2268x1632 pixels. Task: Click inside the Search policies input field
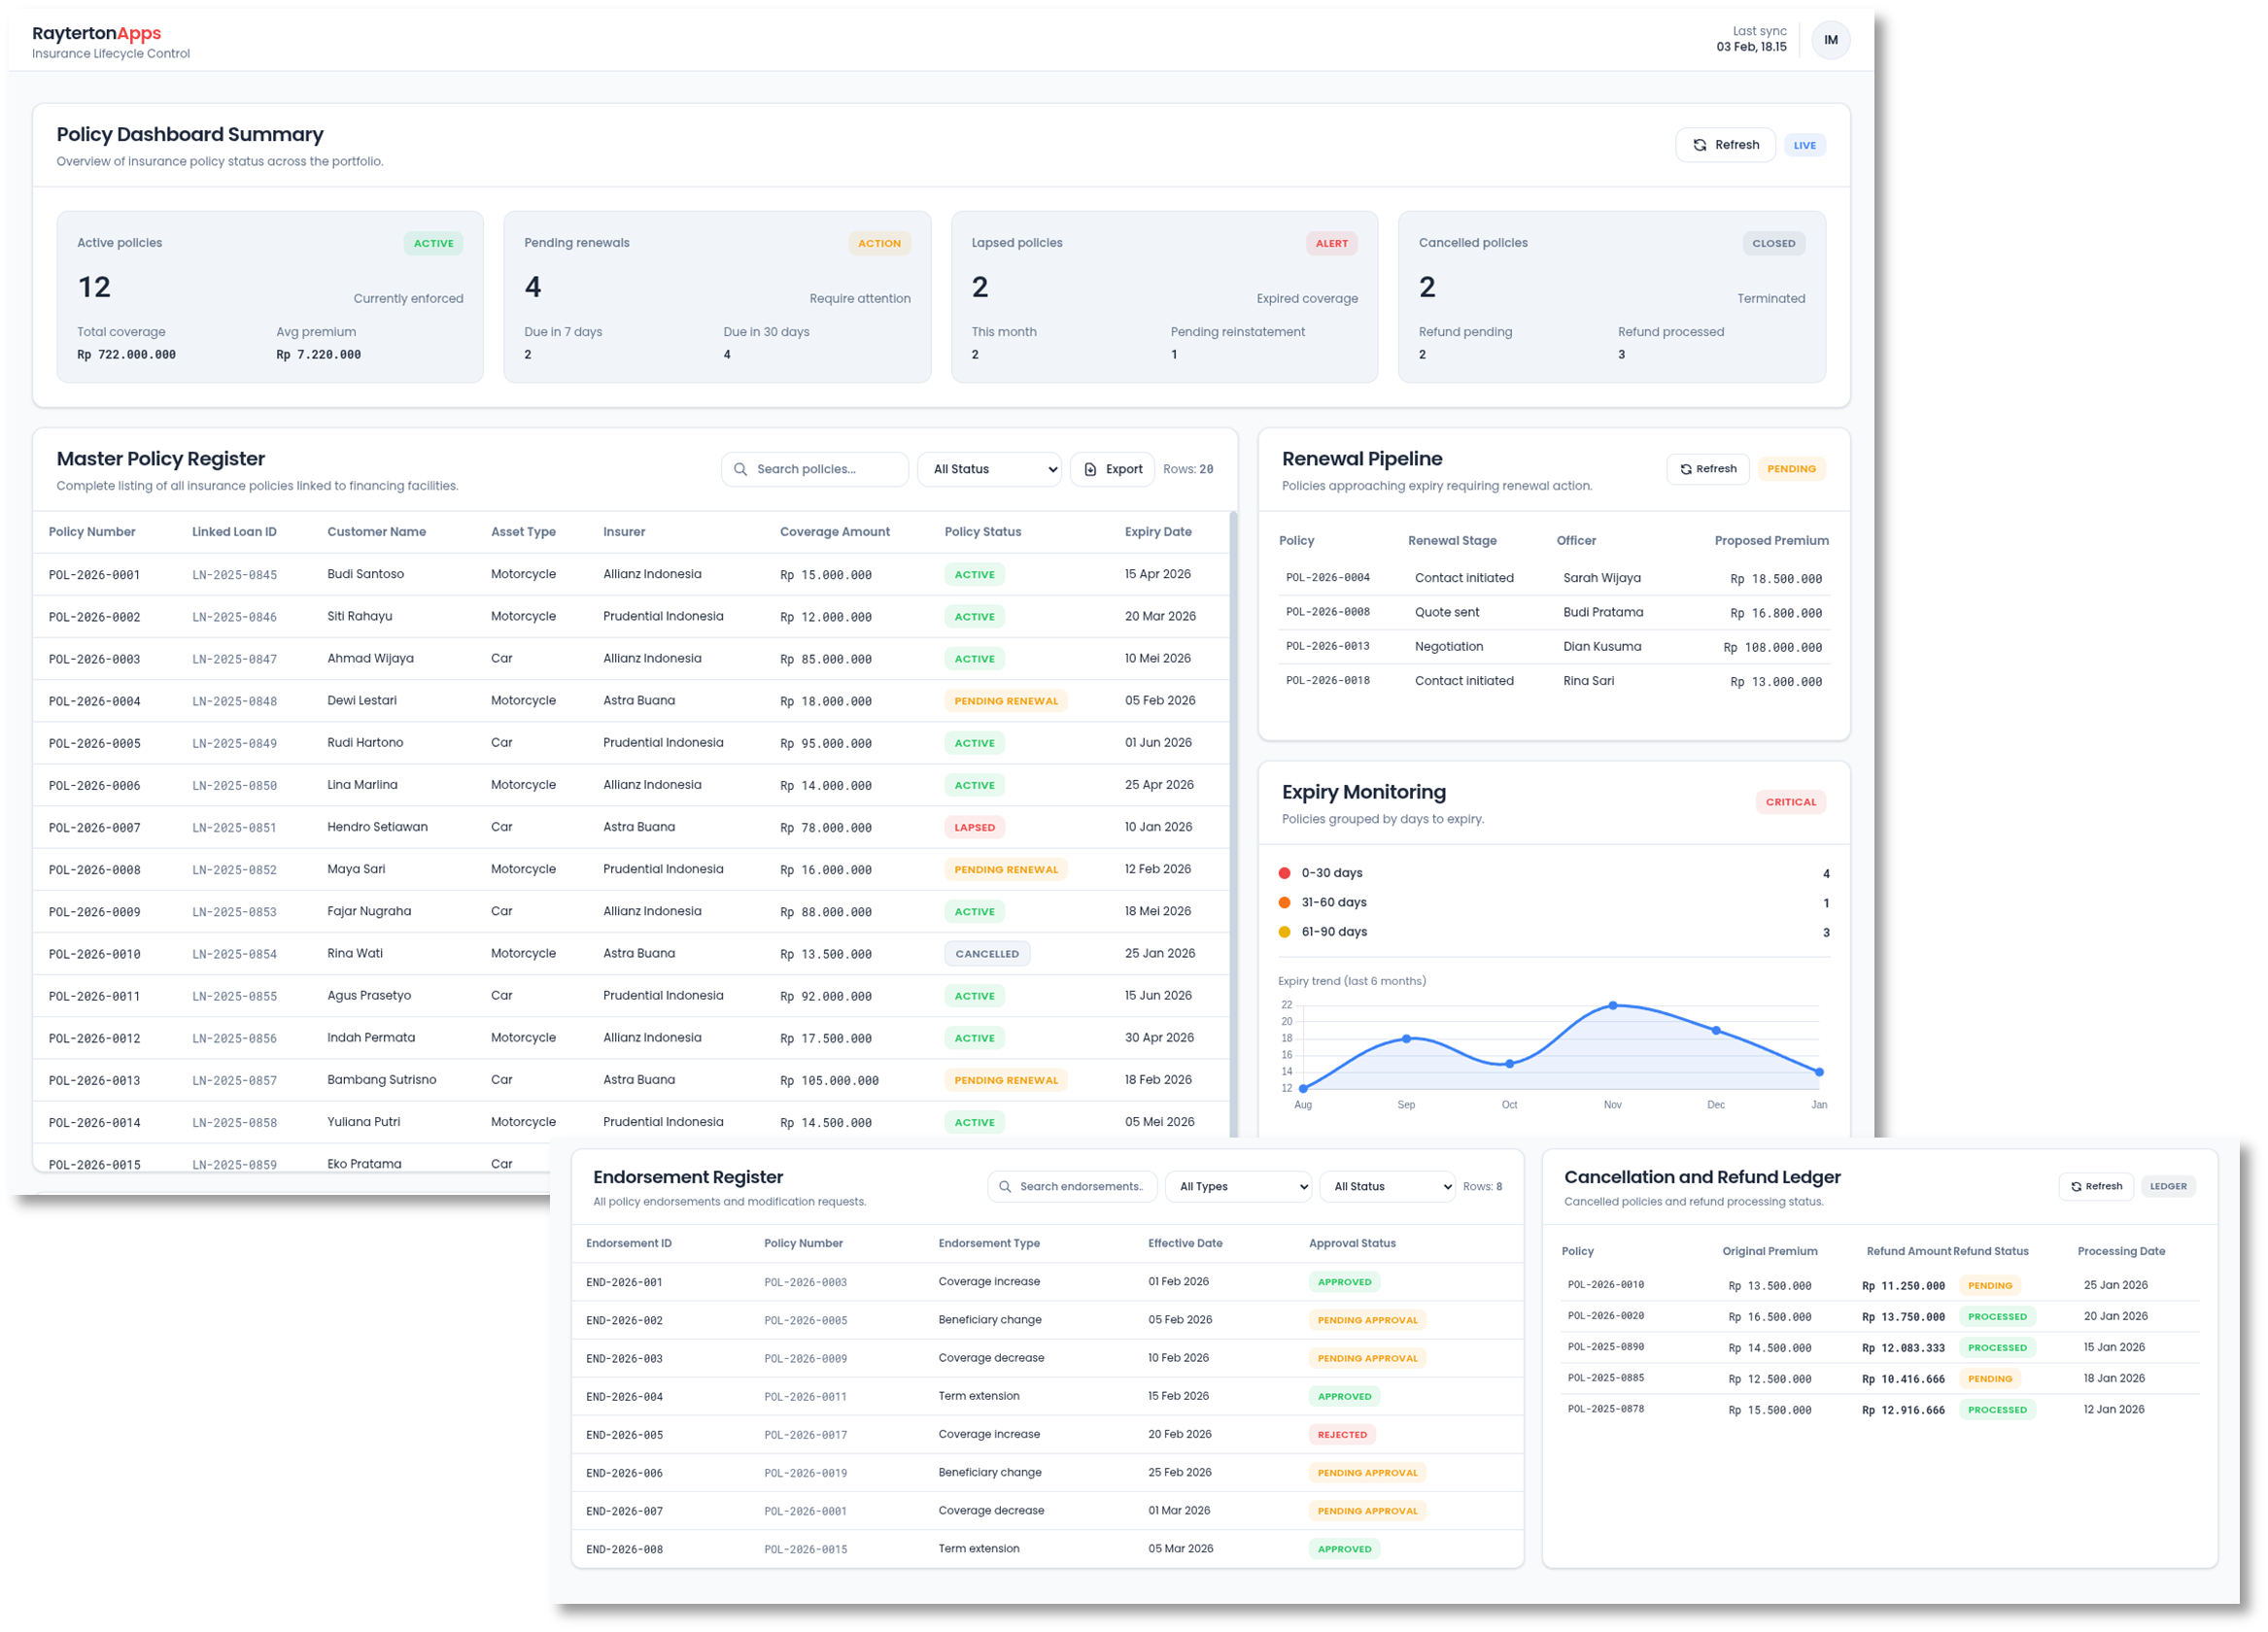pos(830,468)
